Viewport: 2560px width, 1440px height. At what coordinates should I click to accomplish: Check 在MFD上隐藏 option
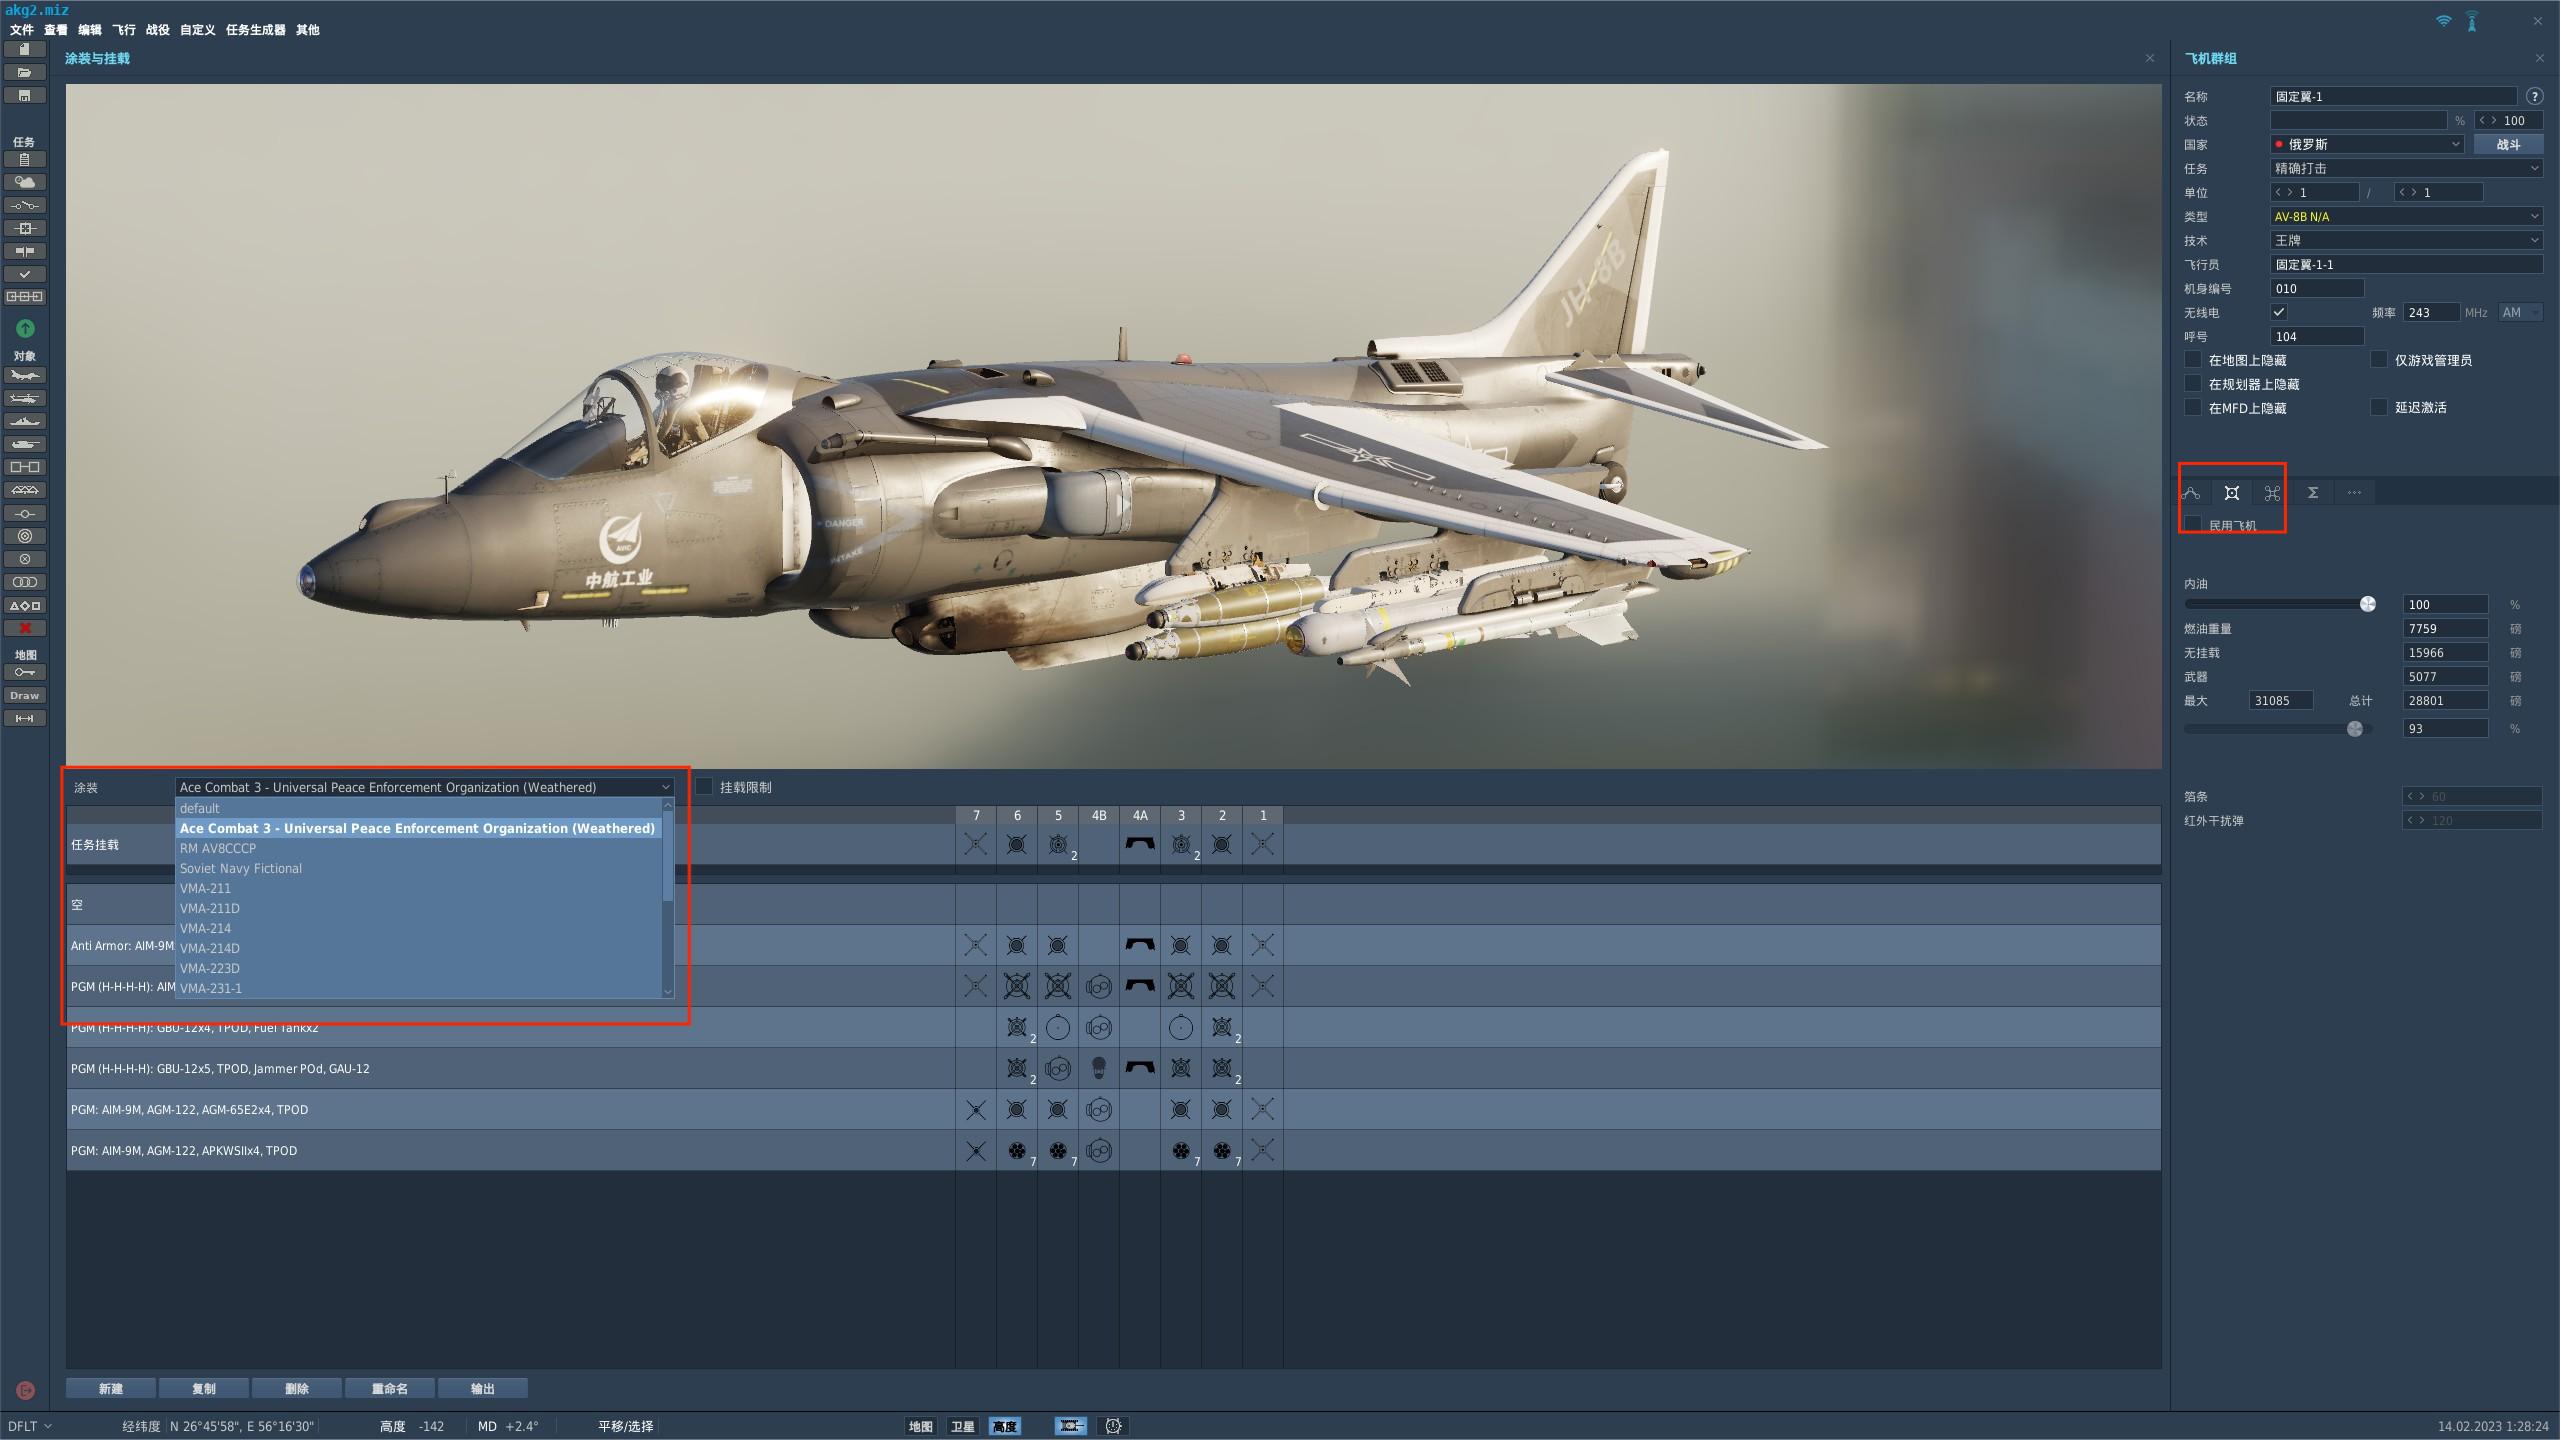(x=2193, y=407)
